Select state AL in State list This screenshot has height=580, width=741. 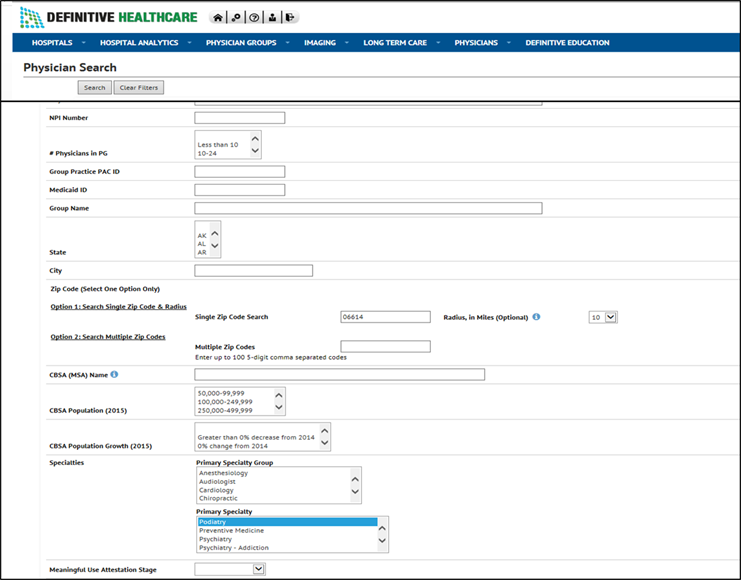(x=202, y=244)
